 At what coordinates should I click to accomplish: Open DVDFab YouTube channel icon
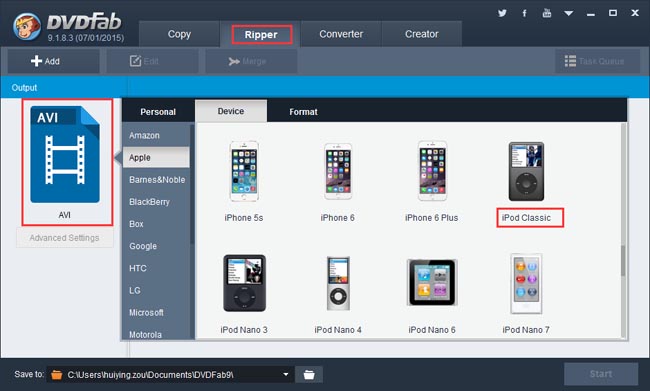pyautogui.click(x=547, y=13)
